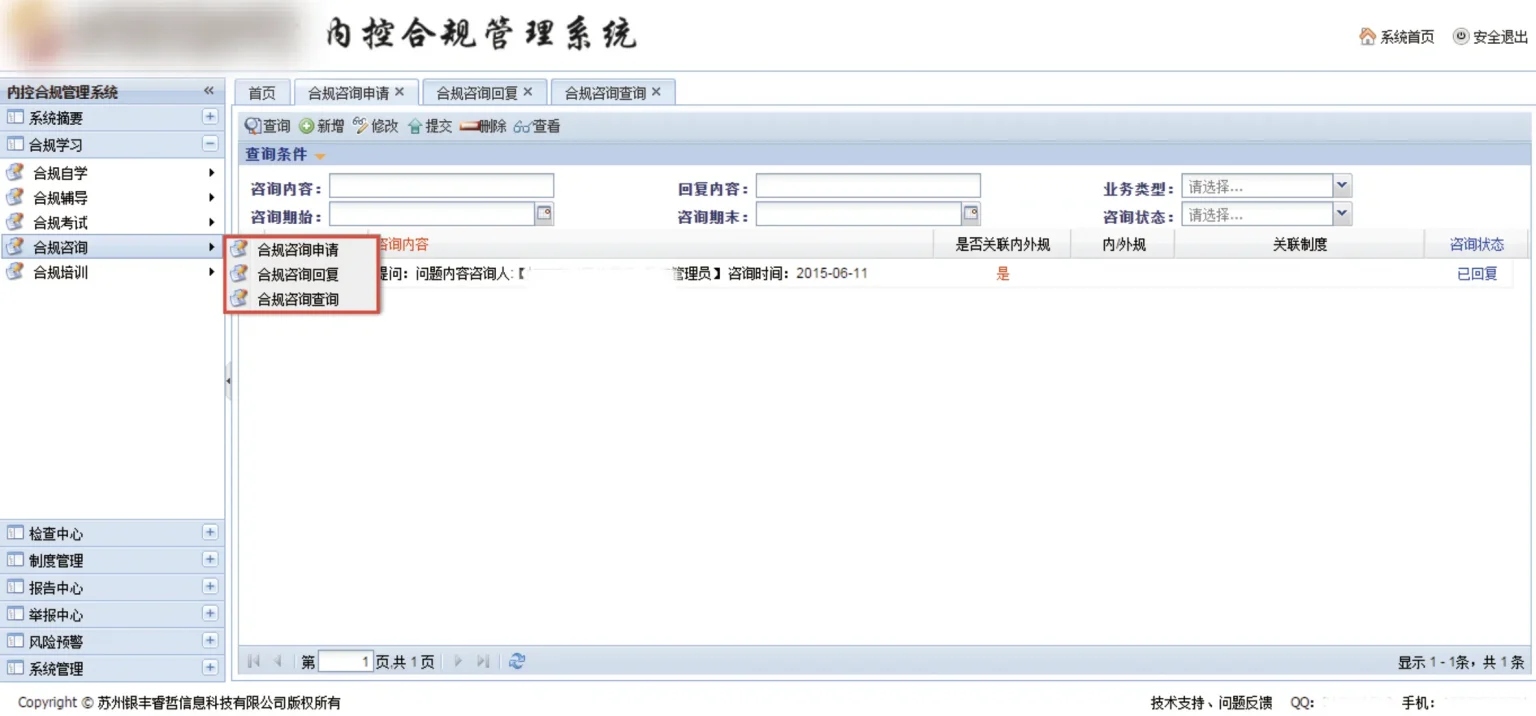Click the 查看 view glasses icon
This screenshot has width=1536, height=716.
[x=522, y=126]
